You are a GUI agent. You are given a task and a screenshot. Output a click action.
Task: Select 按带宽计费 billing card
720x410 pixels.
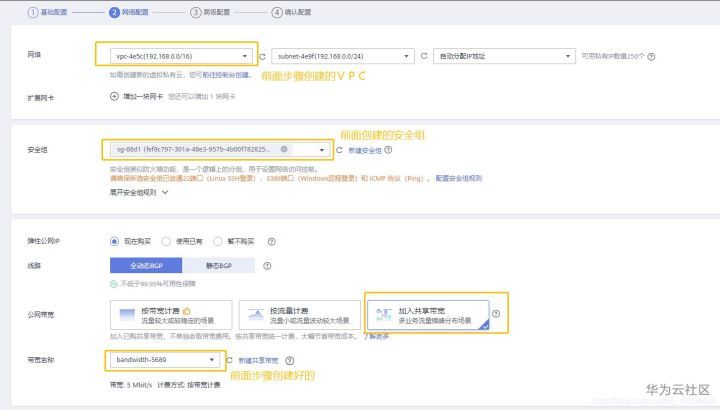(171, 315)
